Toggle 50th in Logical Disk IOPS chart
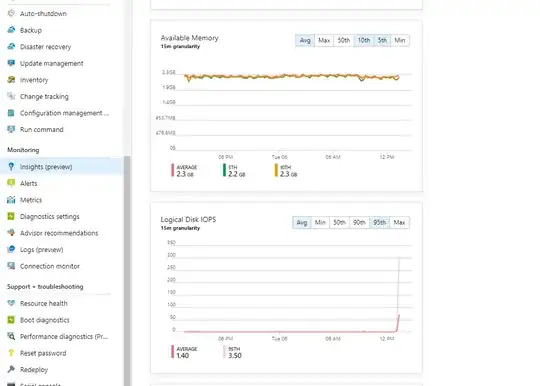Screen dimensions: 540x386 click(339, 222)
